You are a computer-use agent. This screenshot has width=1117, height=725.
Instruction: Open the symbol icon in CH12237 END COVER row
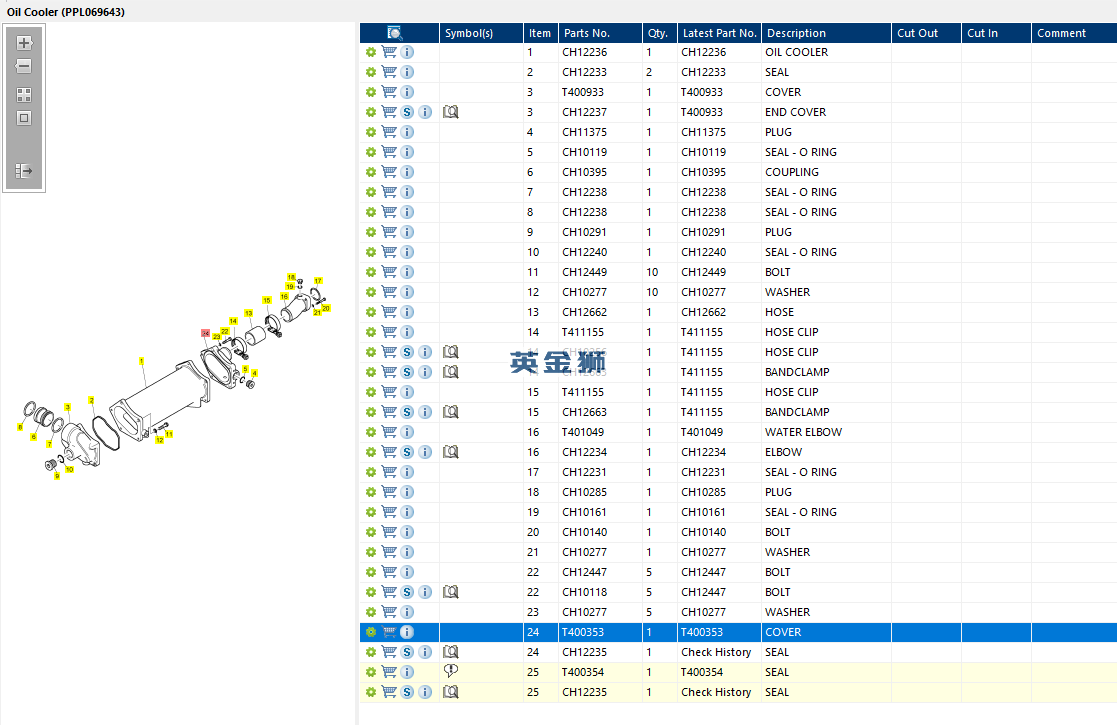(x=451, y=112)
